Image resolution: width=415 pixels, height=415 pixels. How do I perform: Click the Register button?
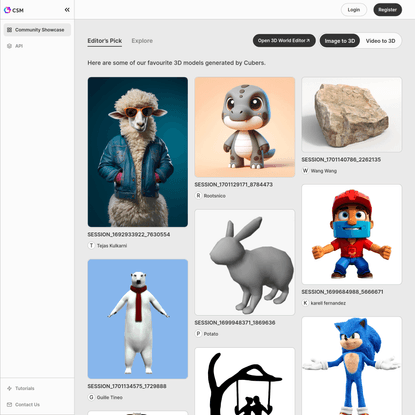coord(387,10)
